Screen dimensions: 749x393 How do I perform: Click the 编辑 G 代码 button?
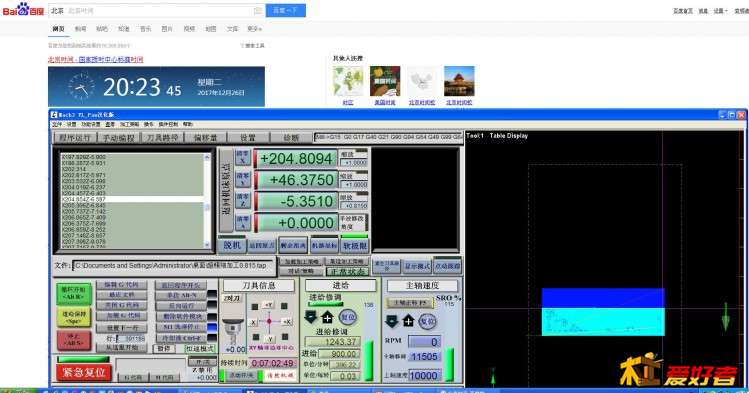pyautogui.click(x=121, y=285)
